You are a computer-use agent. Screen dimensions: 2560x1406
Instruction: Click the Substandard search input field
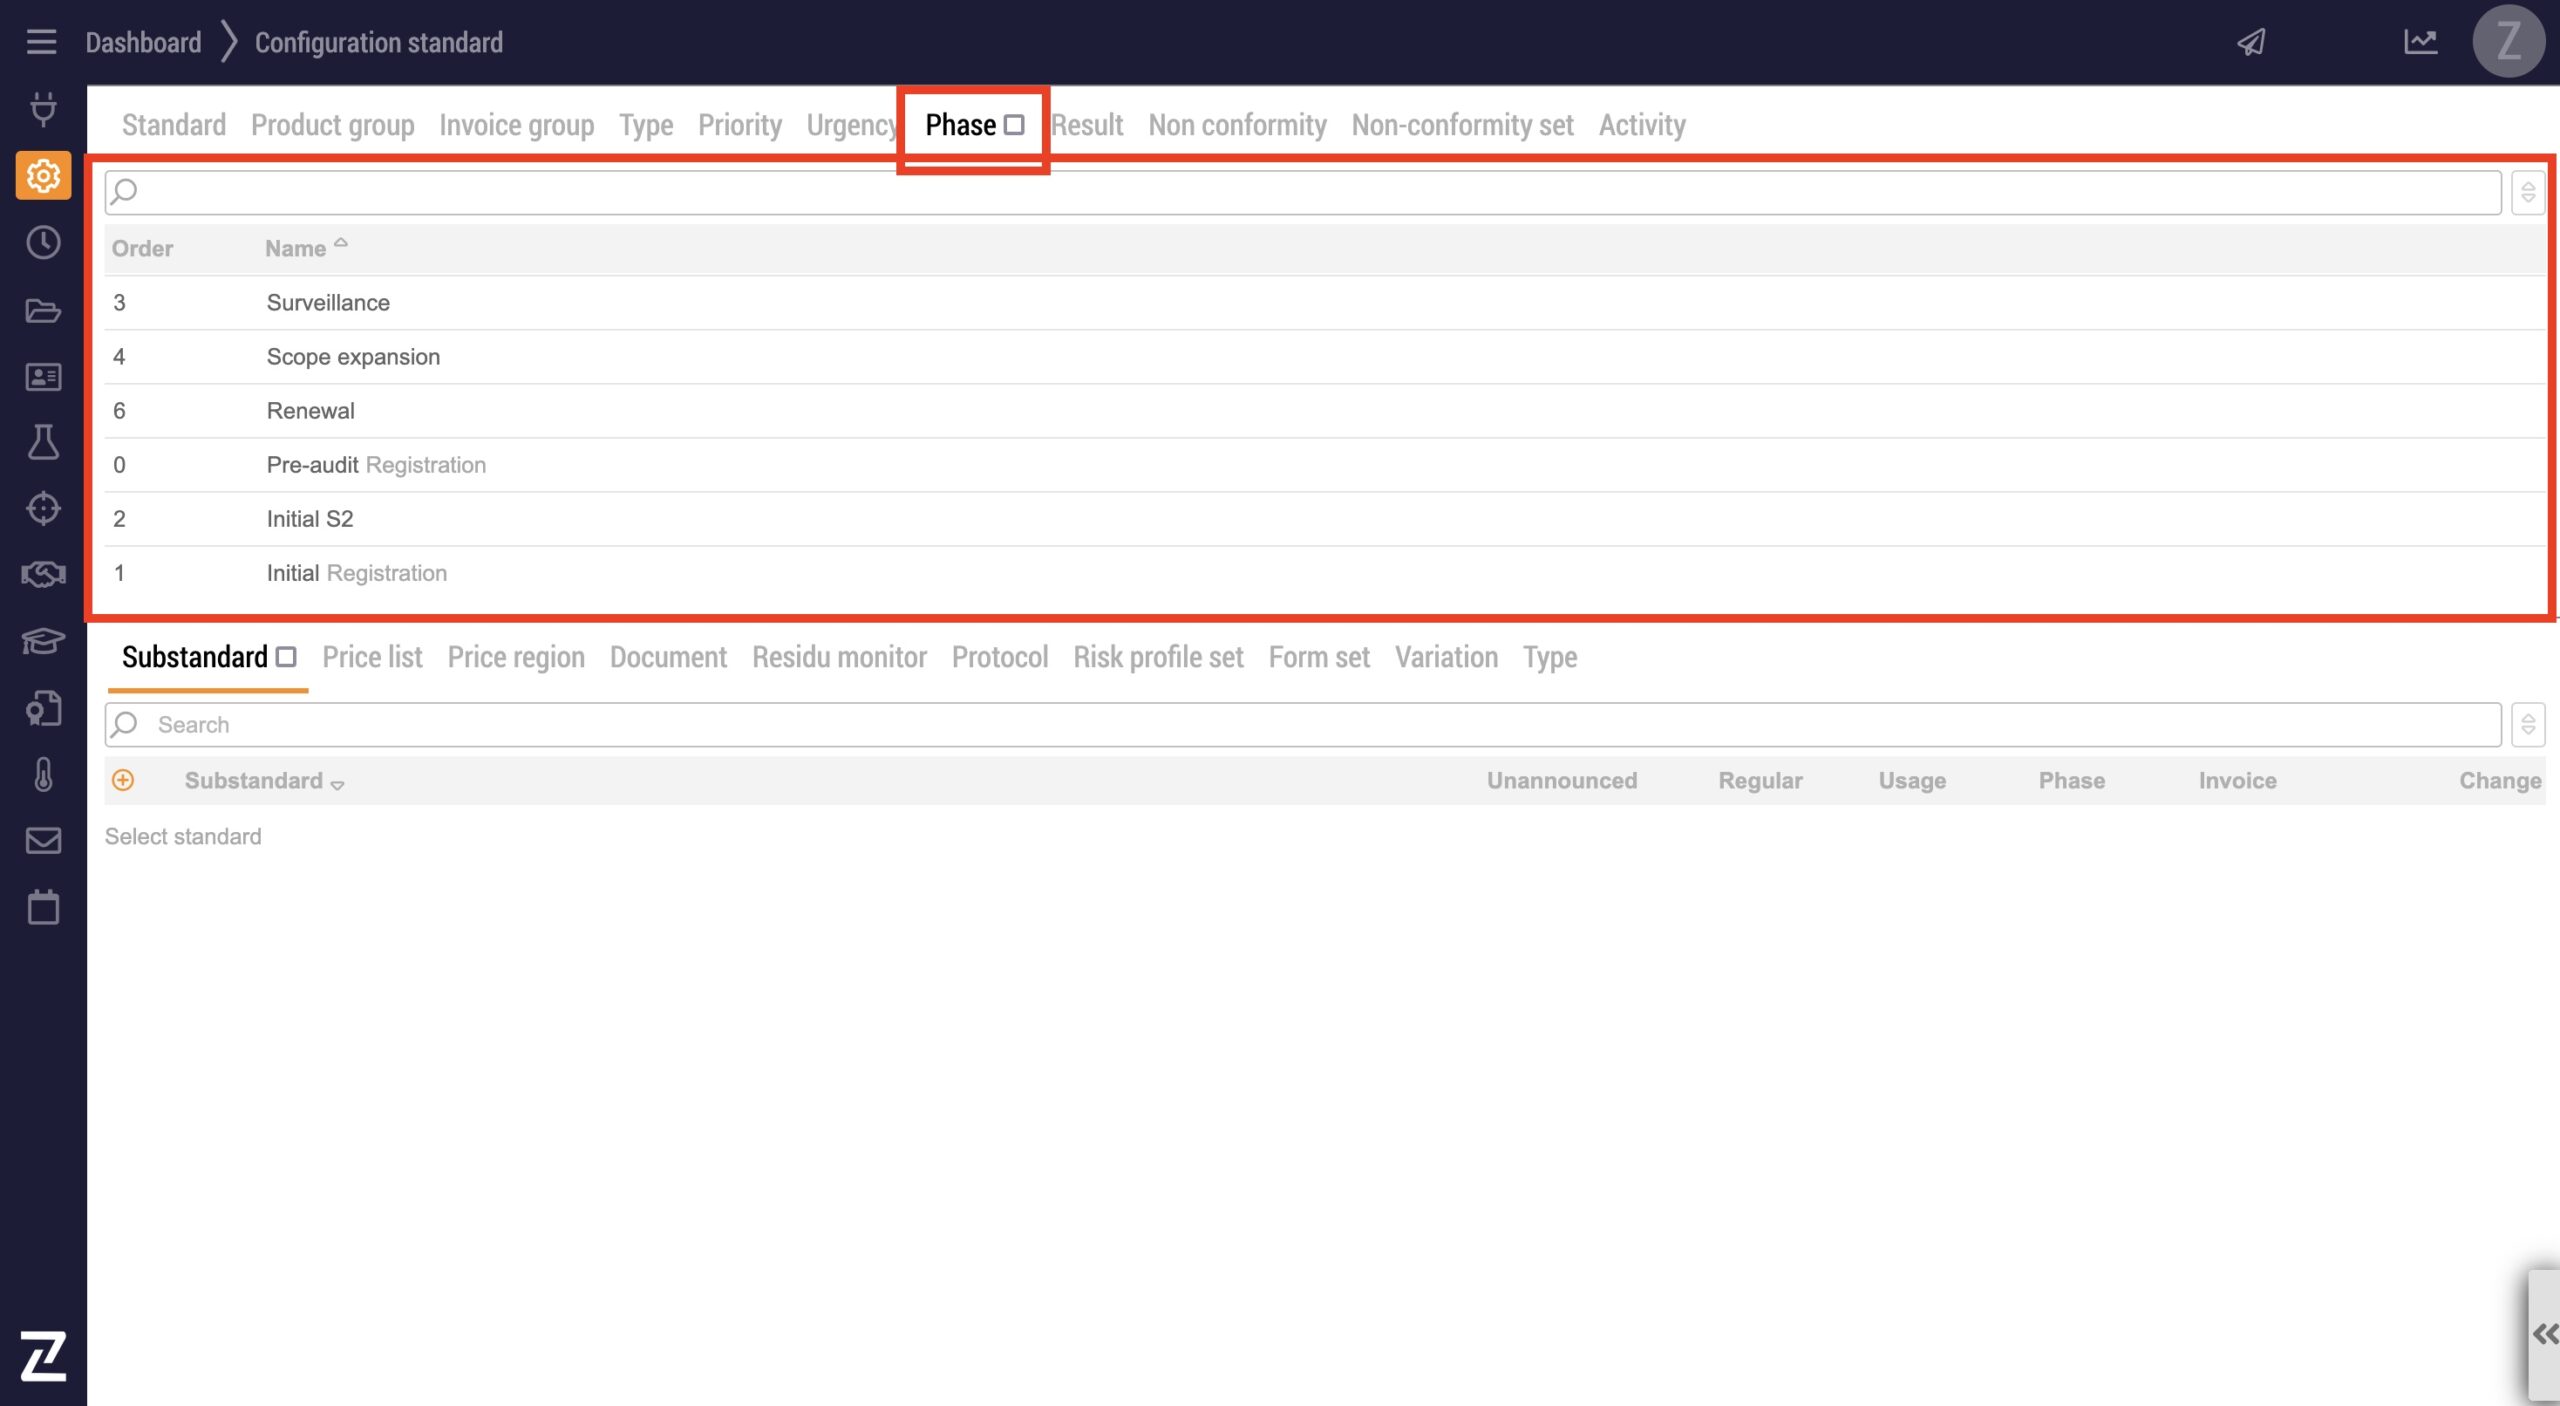click(1300, 725)
